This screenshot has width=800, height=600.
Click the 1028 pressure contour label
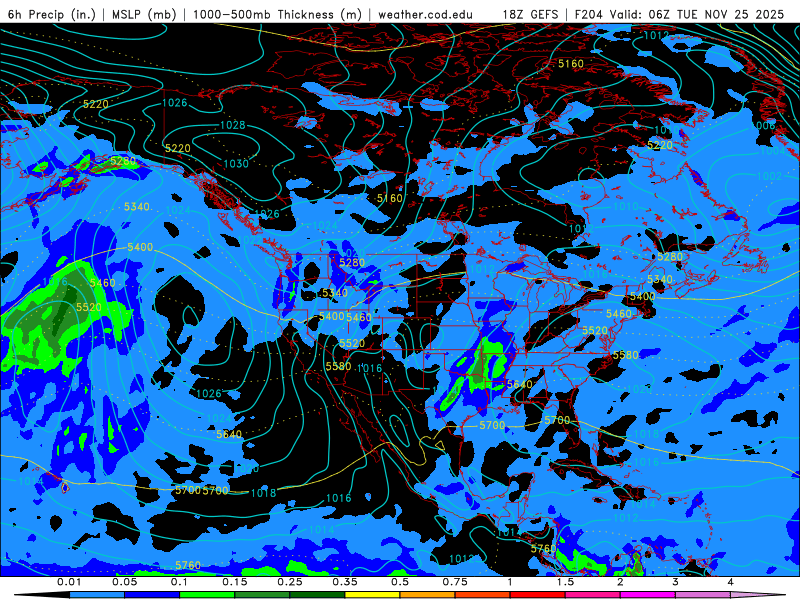(x=233, y=125)
